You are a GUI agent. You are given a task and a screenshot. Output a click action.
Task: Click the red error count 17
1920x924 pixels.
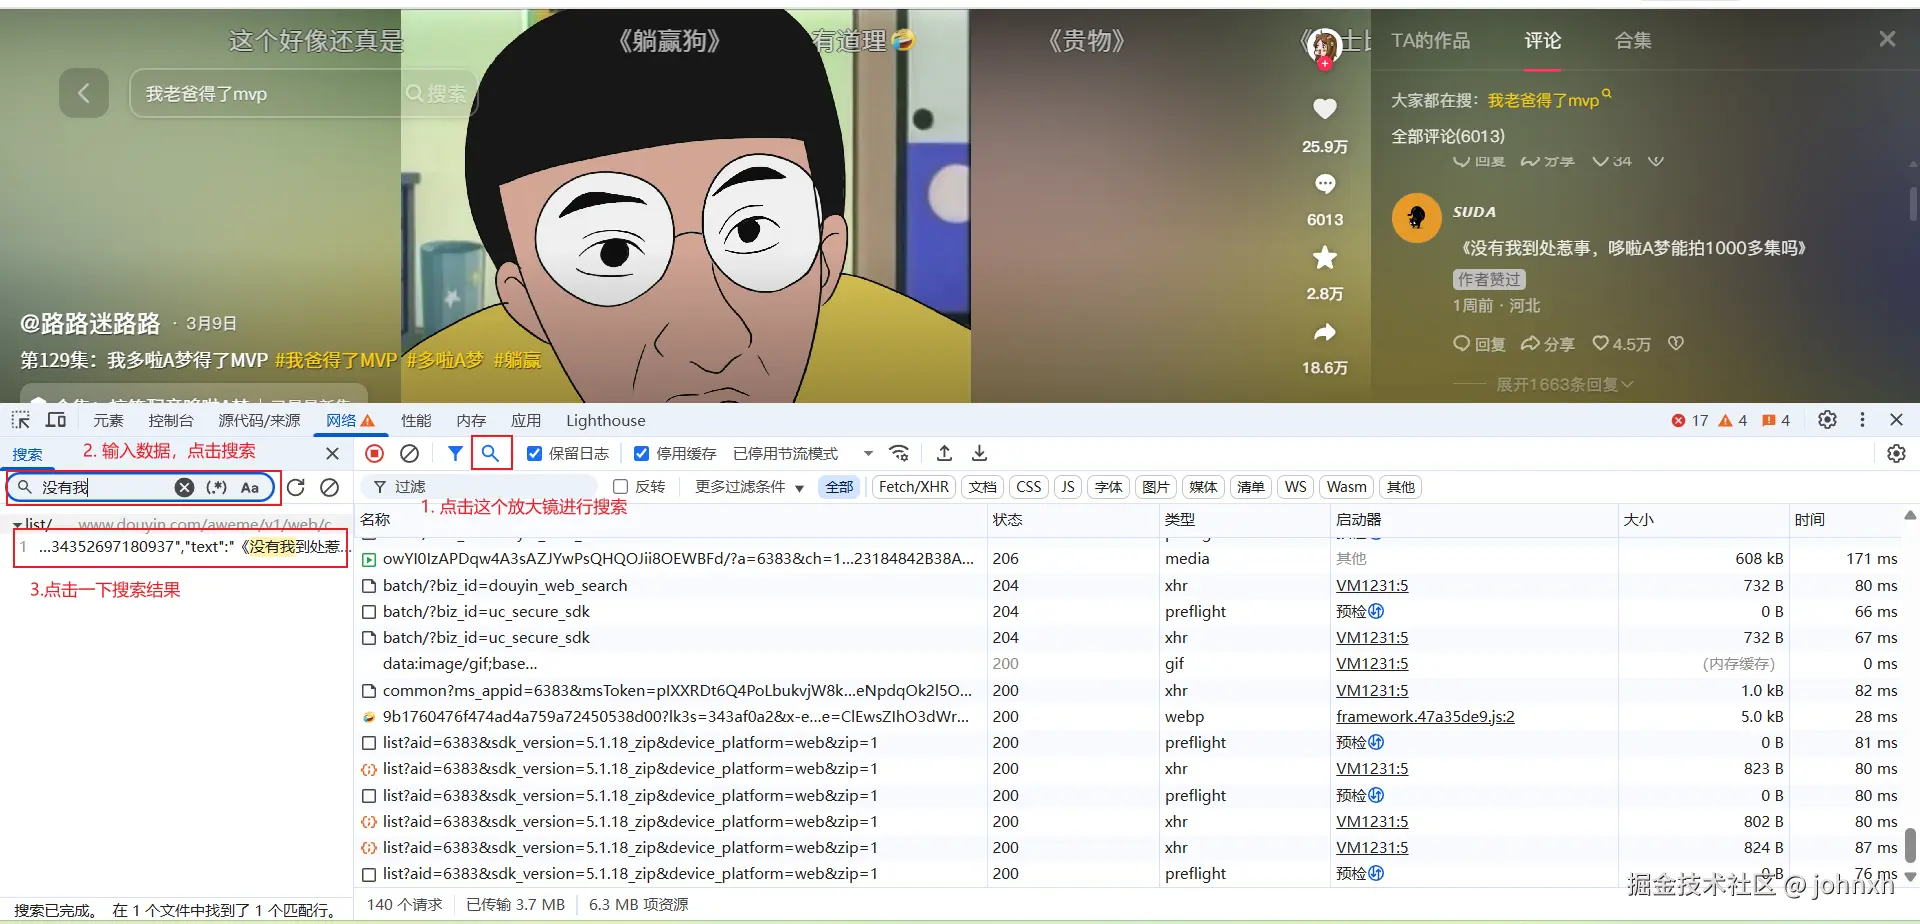(x=1690, y=421)
